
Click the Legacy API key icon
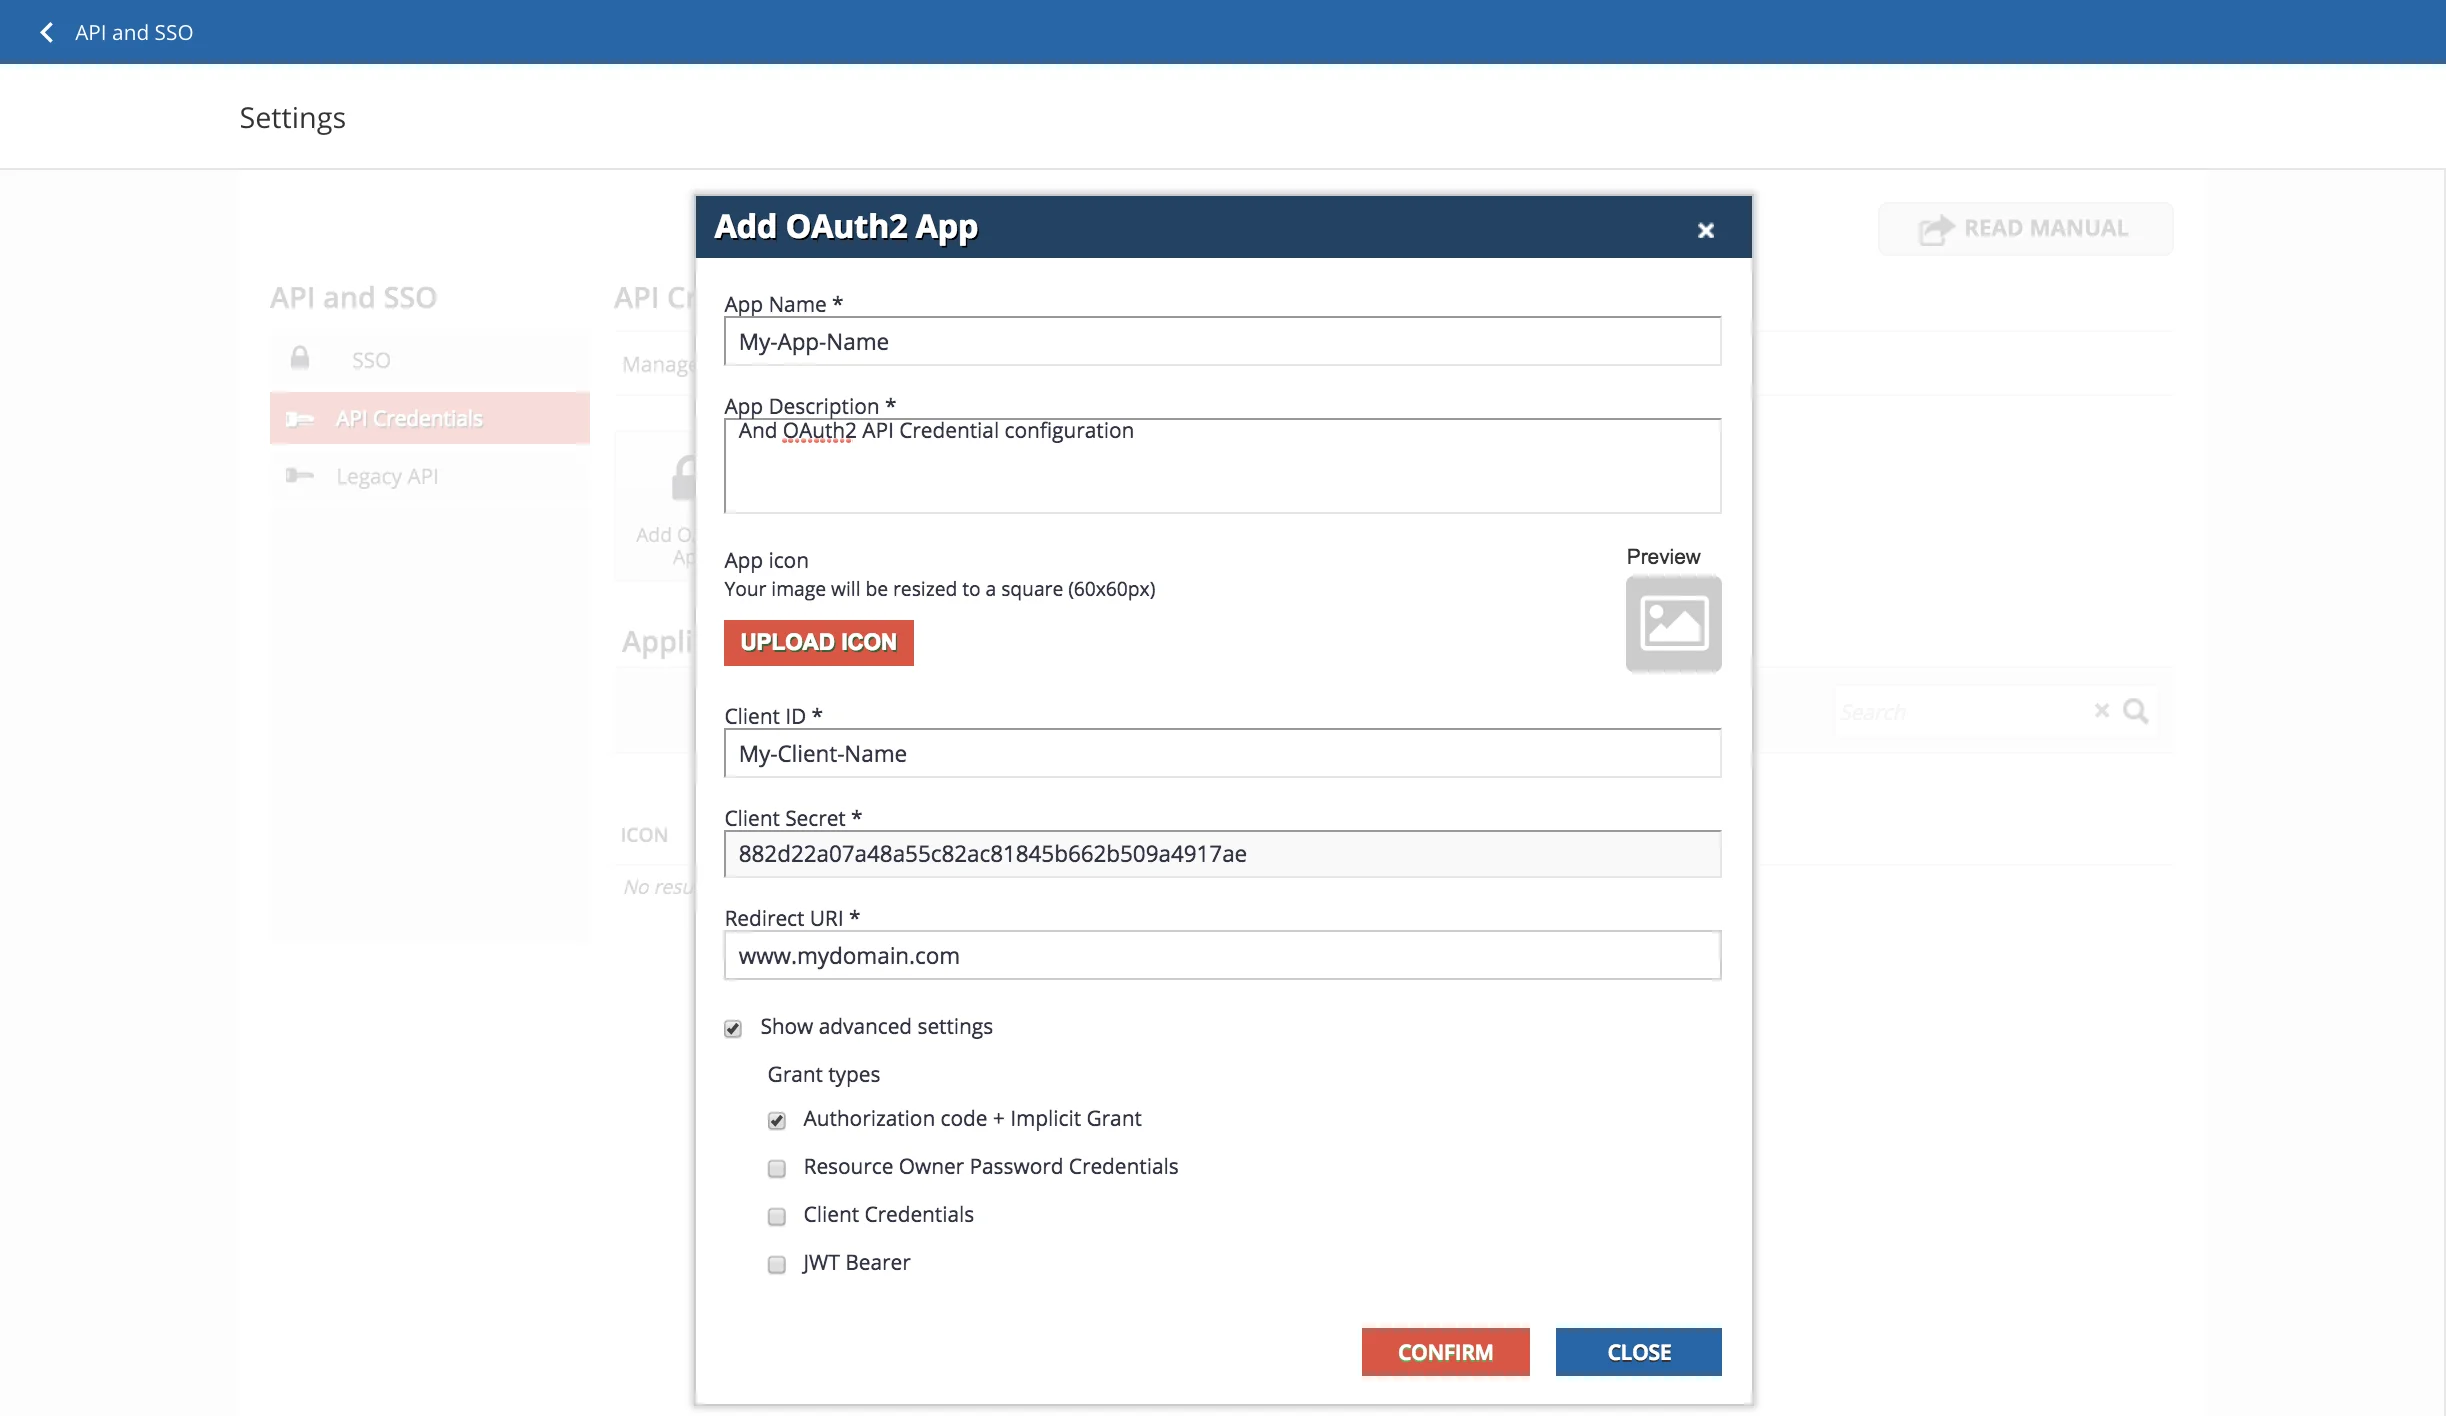pos(300,475)
